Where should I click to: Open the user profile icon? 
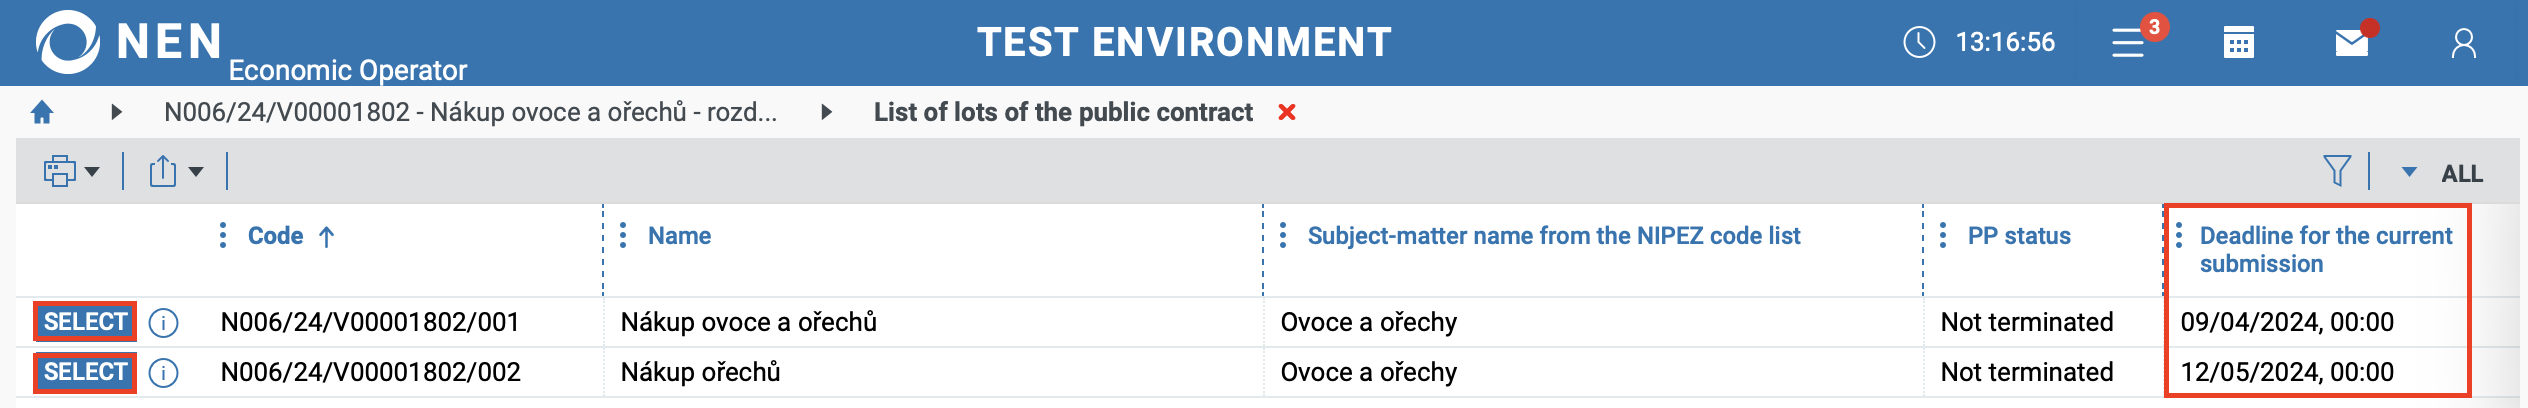pos(2463,43)
